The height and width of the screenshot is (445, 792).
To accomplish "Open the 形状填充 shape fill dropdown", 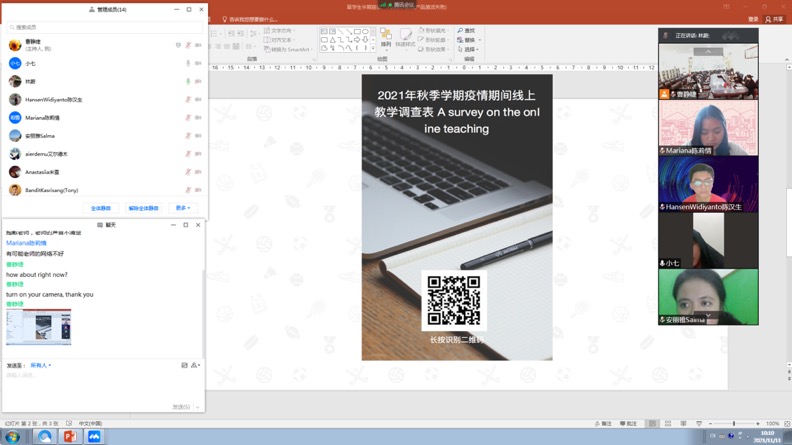I will click(x=434, y=31).
